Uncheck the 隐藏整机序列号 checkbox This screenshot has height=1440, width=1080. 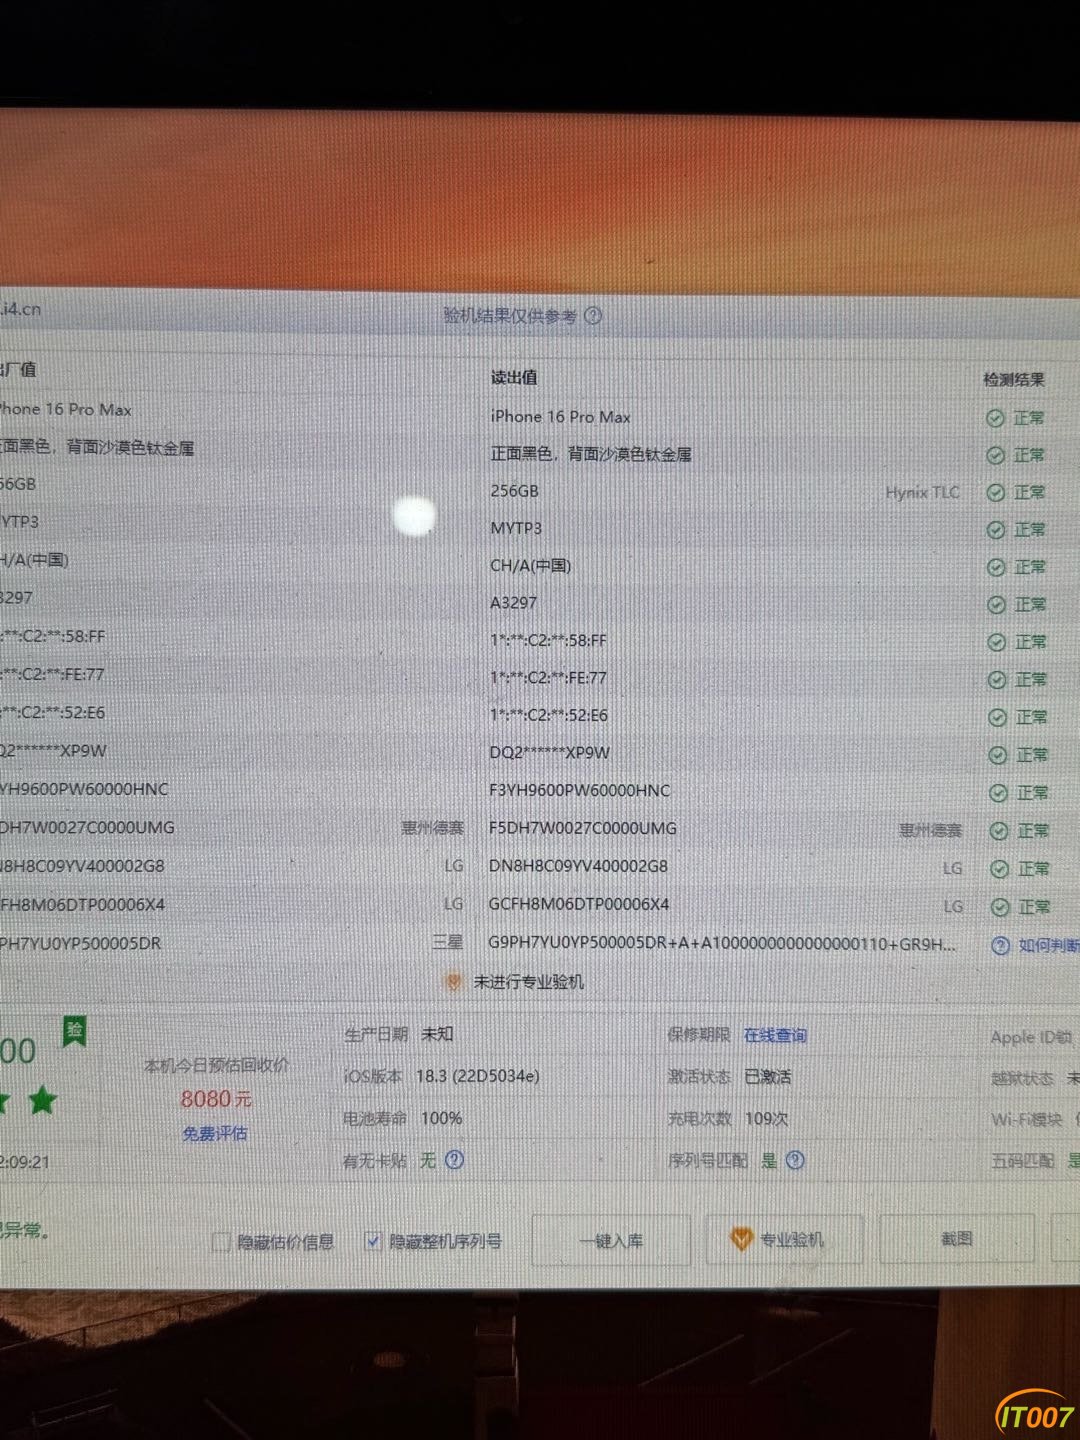tap(373, 1241)
